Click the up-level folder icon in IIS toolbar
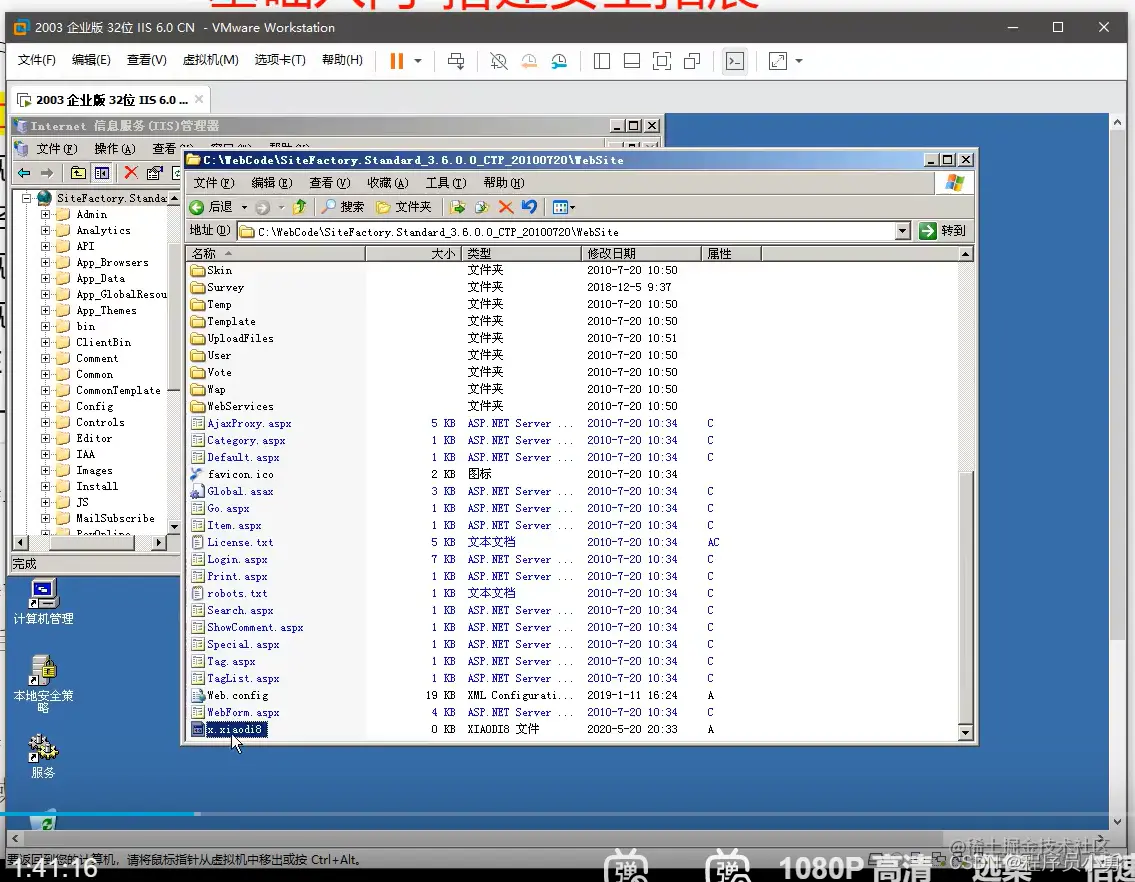This screenshot has width=1135, height=882. [78, 173]
